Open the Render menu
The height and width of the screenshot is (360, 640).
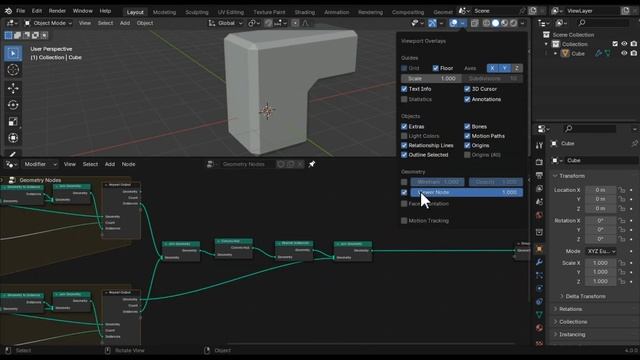(57, 11)
